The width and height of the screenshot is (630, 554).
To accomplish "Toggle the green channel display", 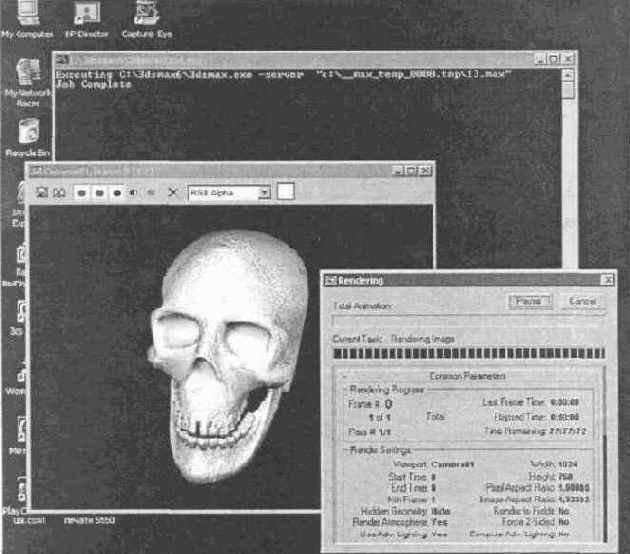I will (100, 191).
